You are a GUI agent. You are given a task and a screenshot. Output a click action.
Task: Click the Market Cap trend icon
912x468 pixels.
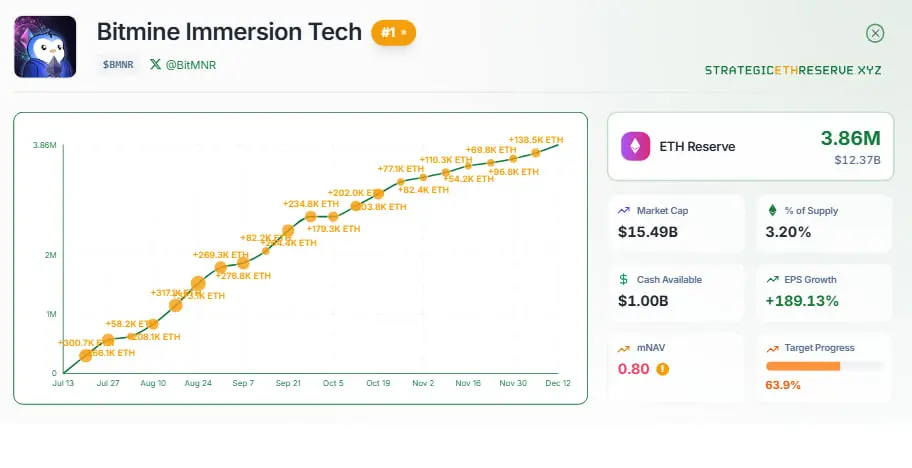[624, 211]
